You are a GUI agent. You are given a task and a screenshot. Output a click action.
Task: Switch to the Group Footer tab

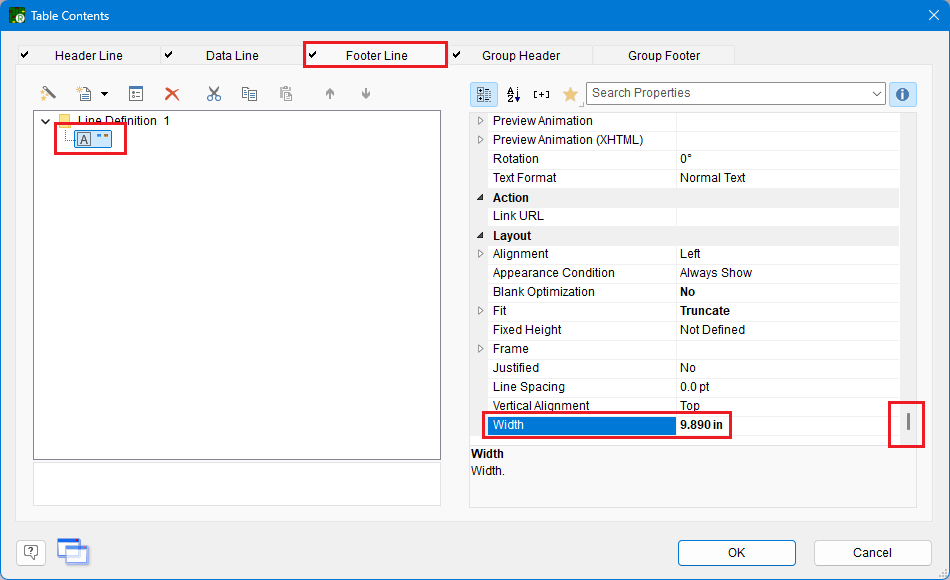tap(664, 55)
